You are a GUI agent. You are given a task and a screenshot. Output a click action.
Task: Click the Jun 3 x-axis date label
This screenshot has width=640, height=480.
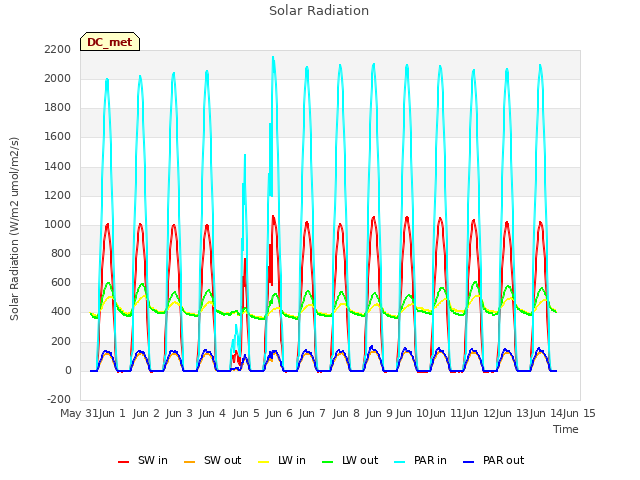(179, 413)
